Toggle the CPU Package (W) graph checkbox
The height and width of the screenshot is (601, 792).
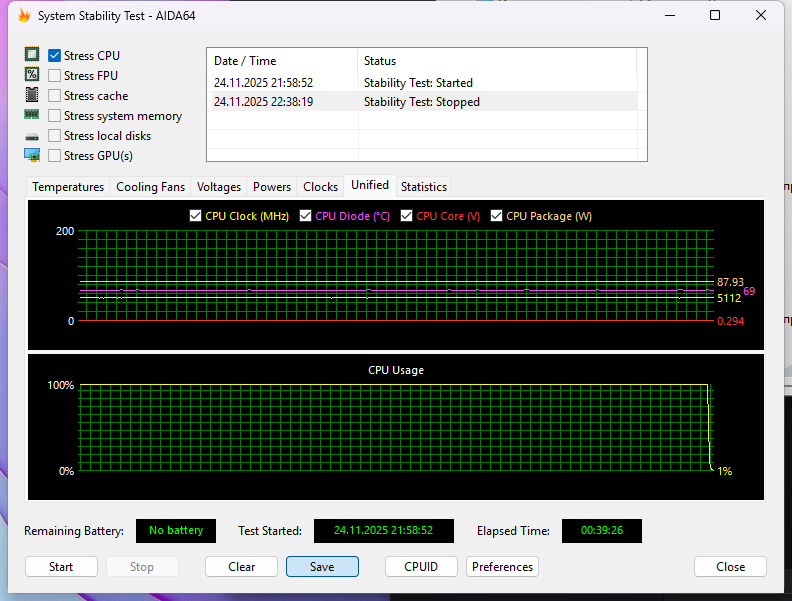point(497,216)
